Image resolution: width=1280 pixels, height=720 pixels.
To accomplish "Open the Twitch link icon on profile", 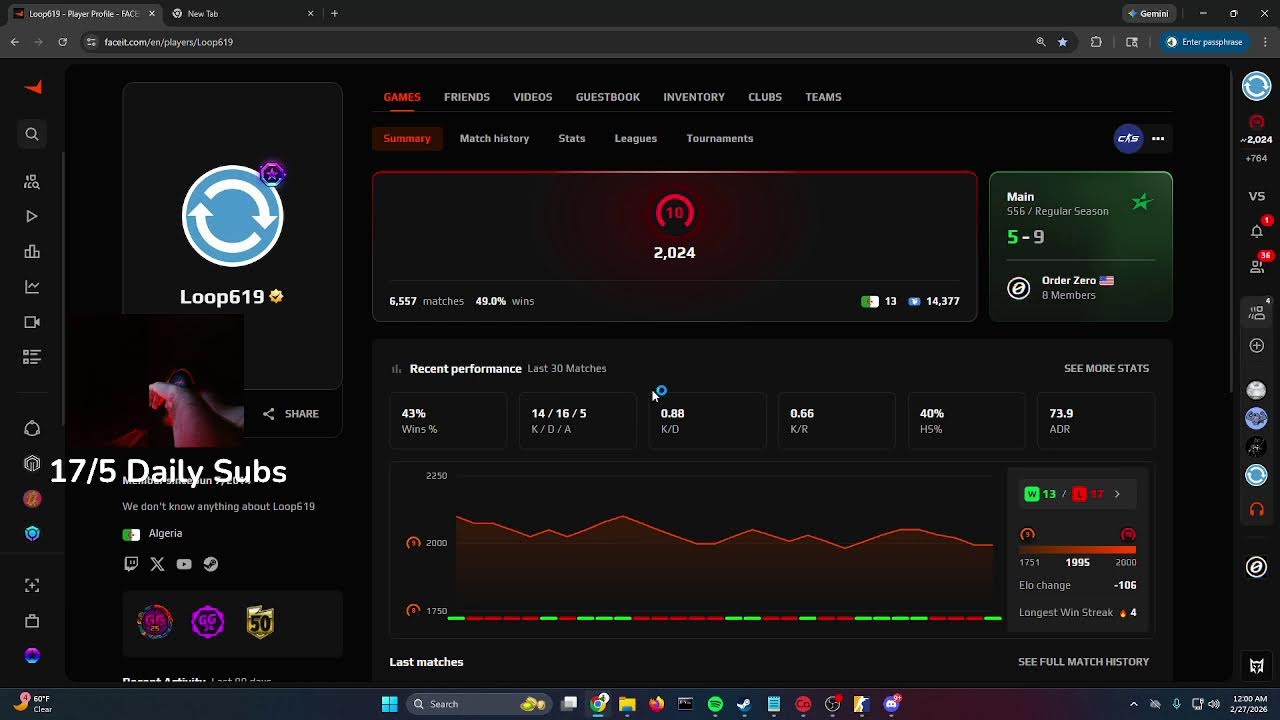I will click(131, 564).
